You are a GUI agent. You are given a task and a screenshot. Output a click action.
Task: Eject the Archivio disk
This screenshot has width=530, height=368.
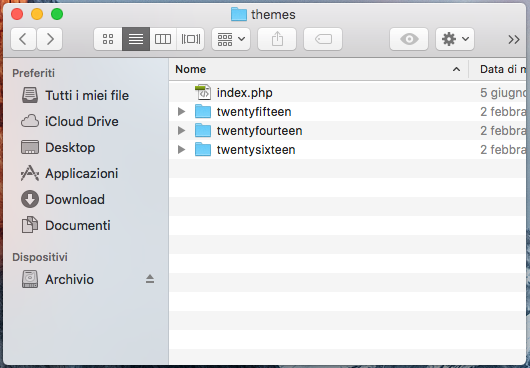pyautogui.click(x=150, y=279)
